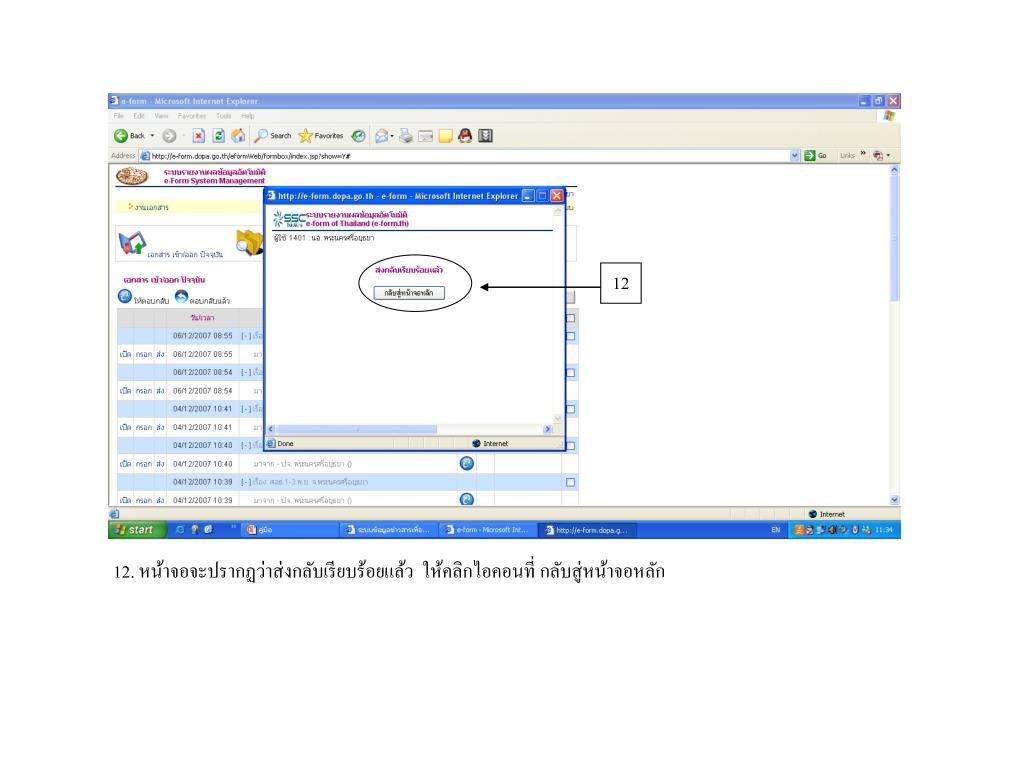This screenshot has height=768, width=1024.
Task: Click the popup's horizontal scrollbar thumb
Action: 356,429
